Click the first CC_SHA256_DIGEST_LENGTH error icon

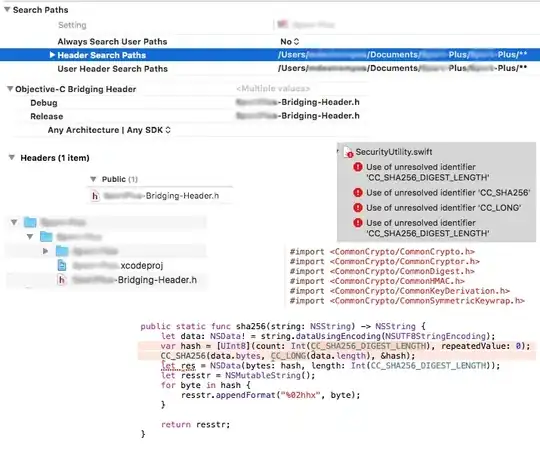358,167
